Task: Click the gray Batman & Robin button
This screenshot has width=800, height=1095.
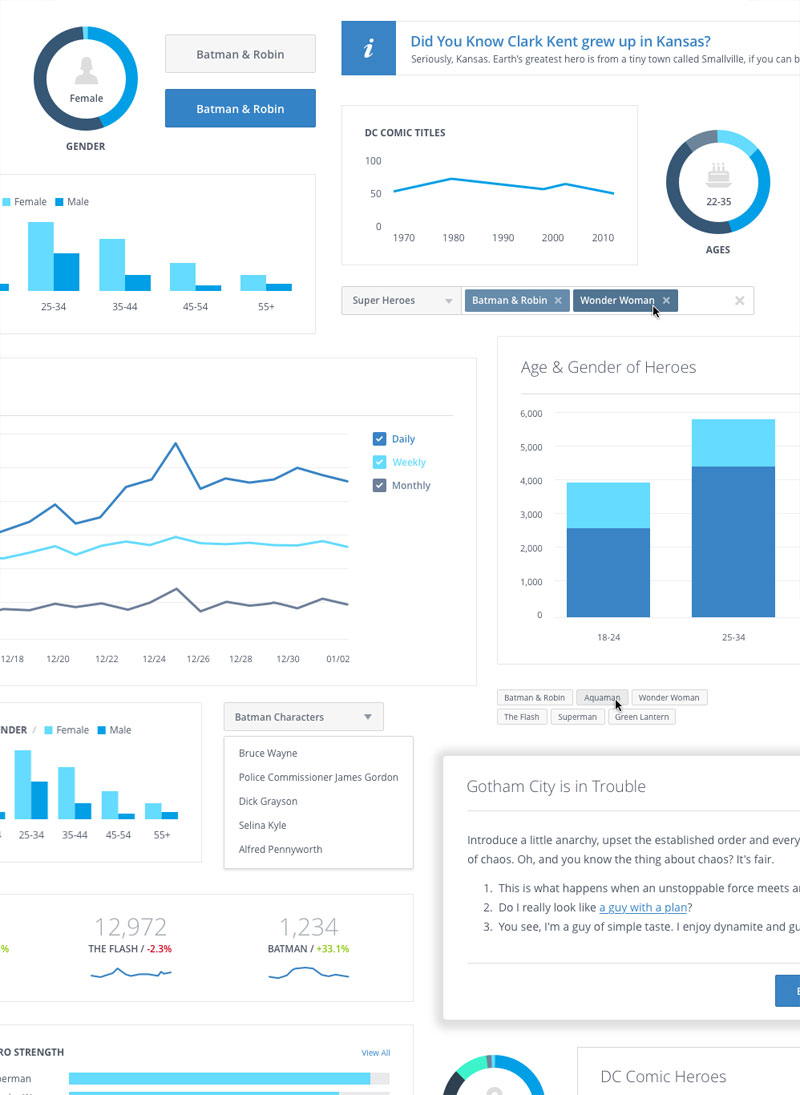Action: click(x=240, y=54)
